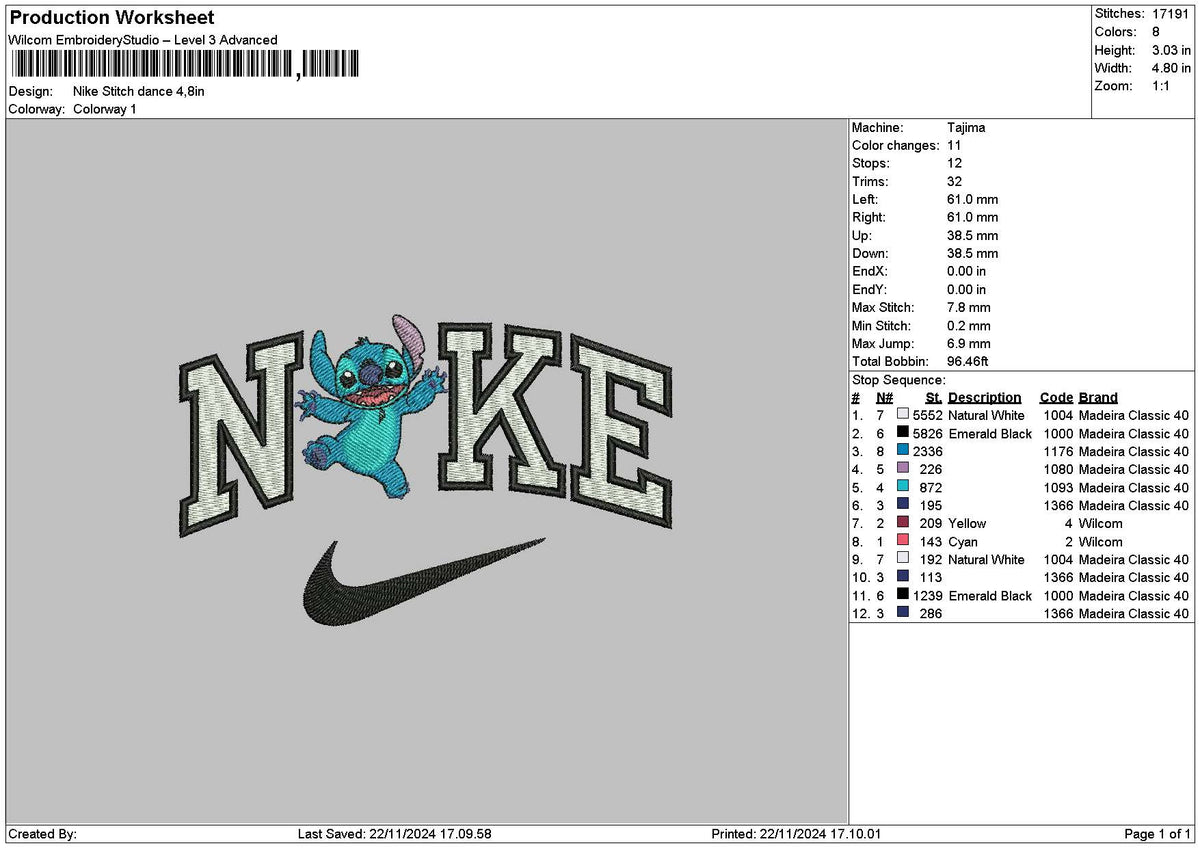Select the blue swatch in stop 3
Image resolution: width=1200 pixels, height=848 pixels.
[903, 451]
